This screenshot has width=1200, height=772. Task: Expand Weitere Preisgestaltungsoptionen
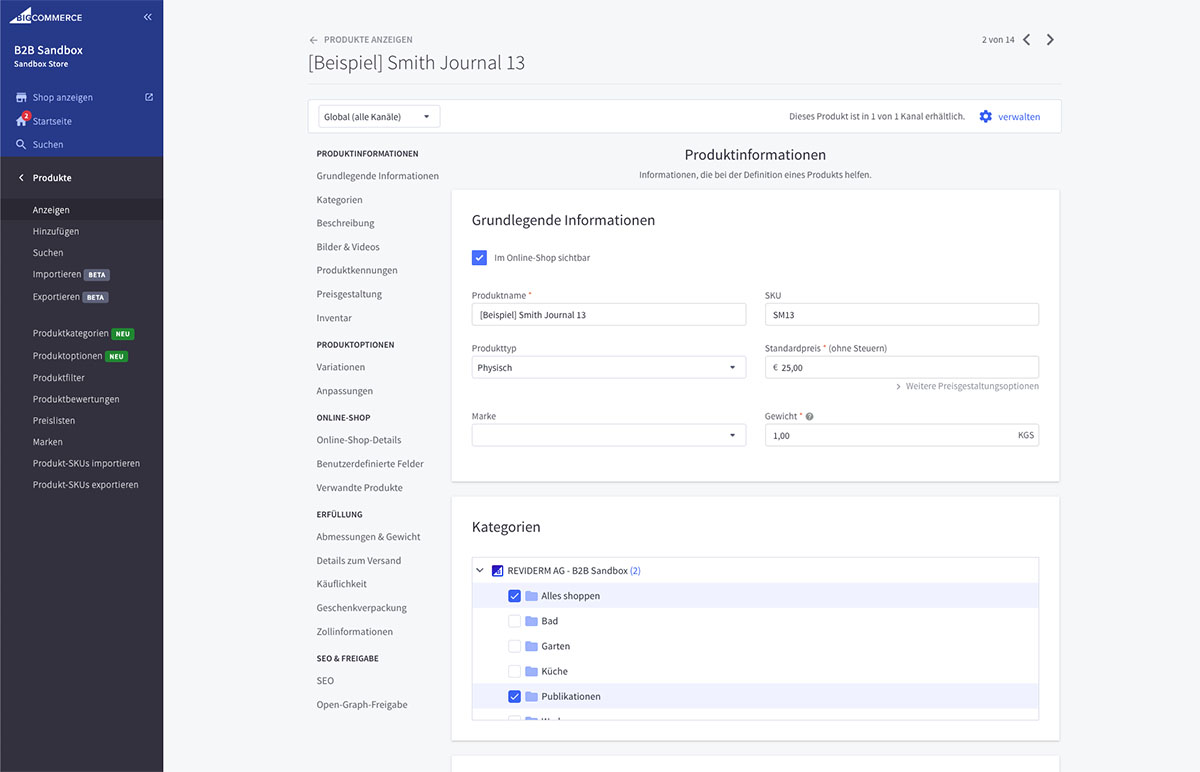(x=966, y=386)
